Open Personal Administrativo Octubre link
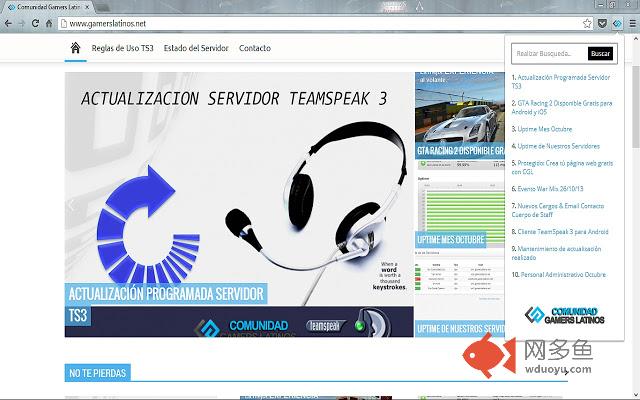This screenshot has width=640, height=400. [563, 275]
